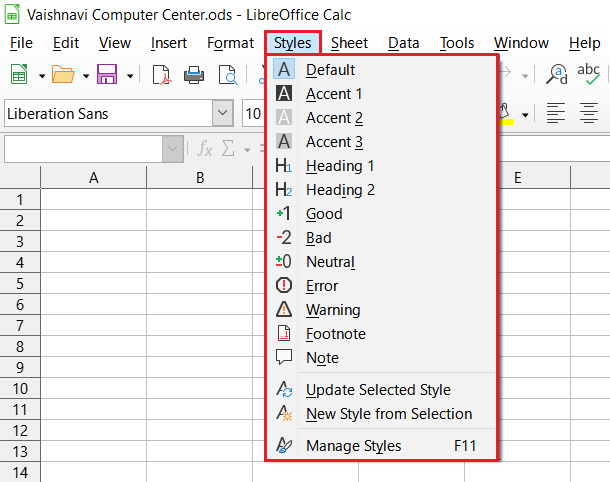The height and width of the screenshot is (482, 610).
Task: Apply the Good cell style
Action: pyautogui.click(x=381, y=214)
